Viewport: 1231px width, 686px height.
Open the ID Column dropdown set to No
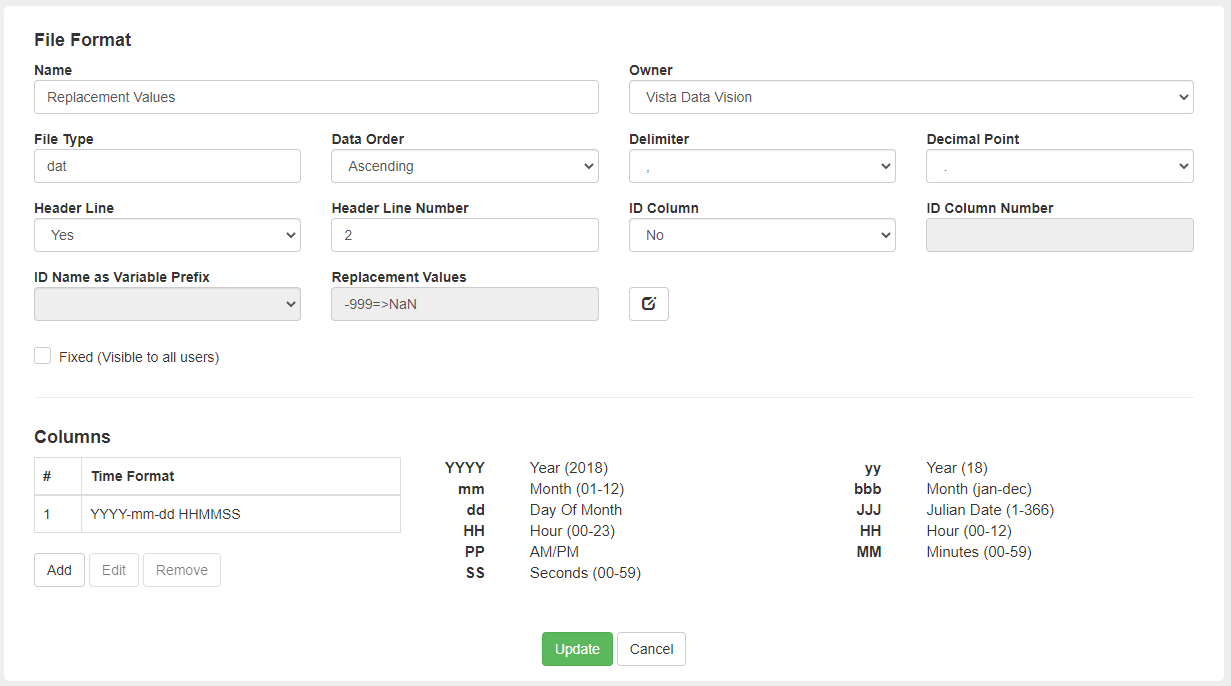click(x=762, y=235)
